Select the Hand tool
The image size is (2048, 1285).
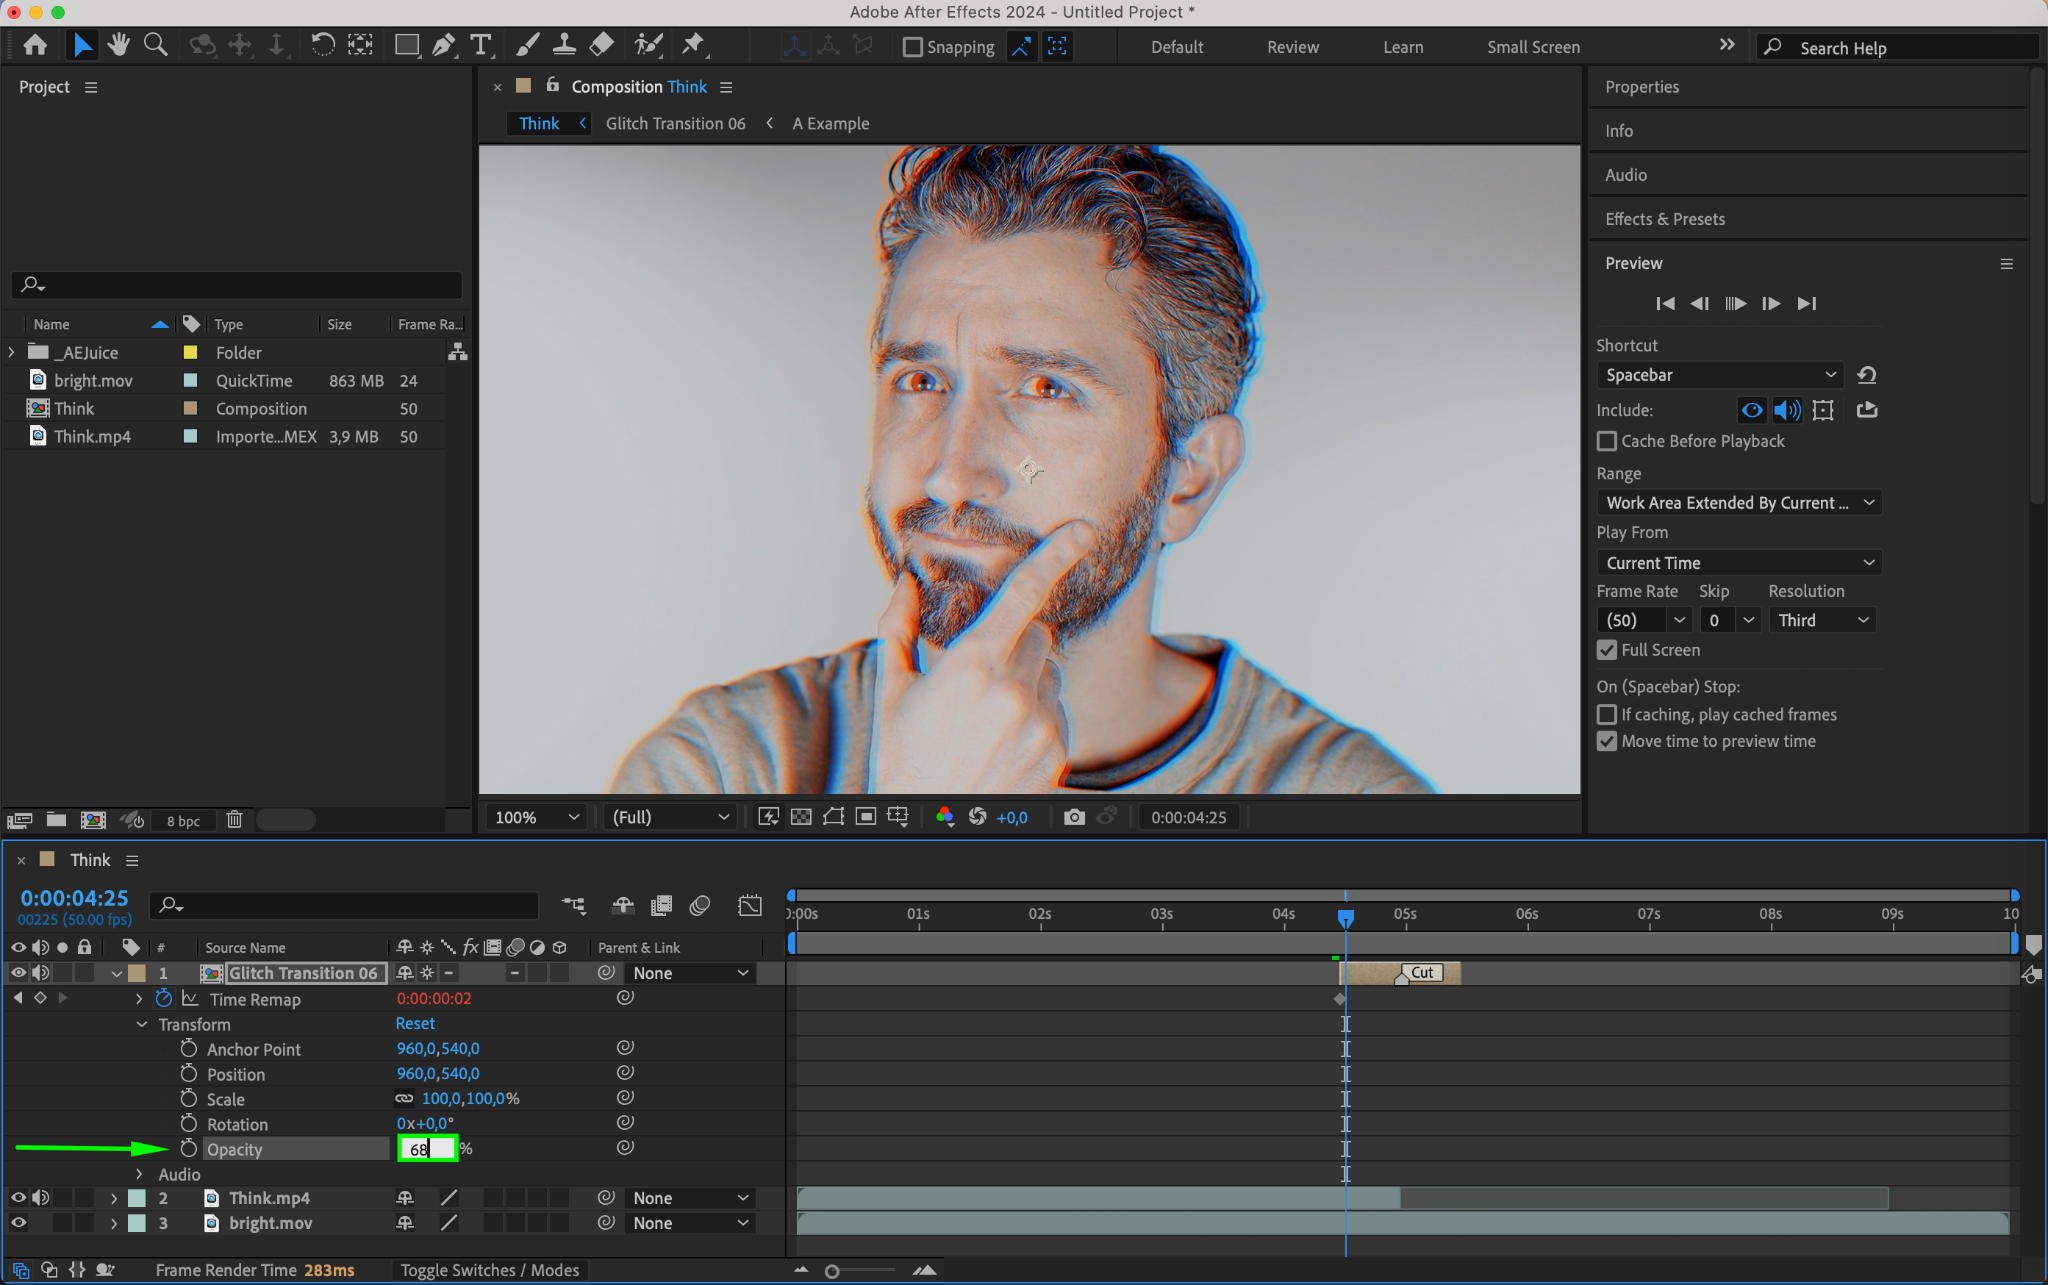click(x=119, y=45)
